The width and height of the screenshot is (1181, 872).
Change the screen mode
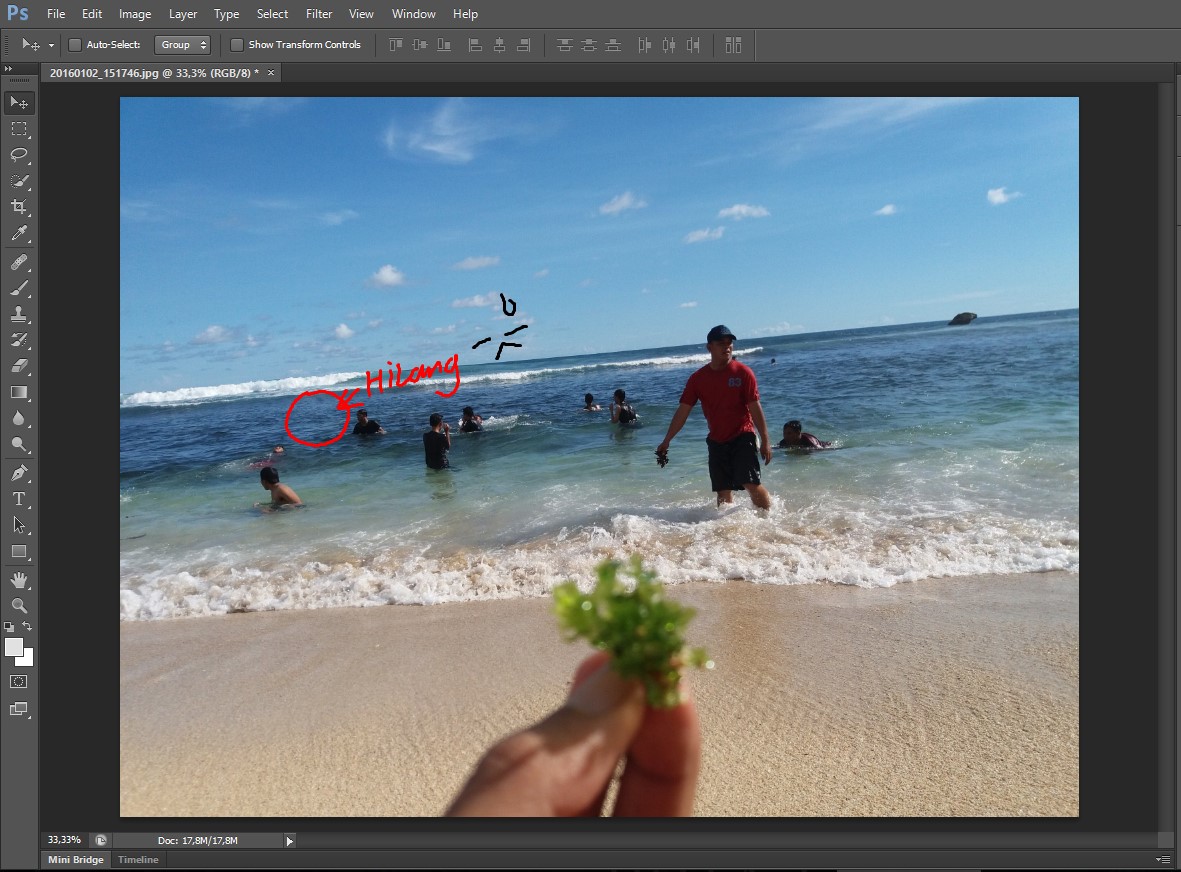tap(19, 709)
